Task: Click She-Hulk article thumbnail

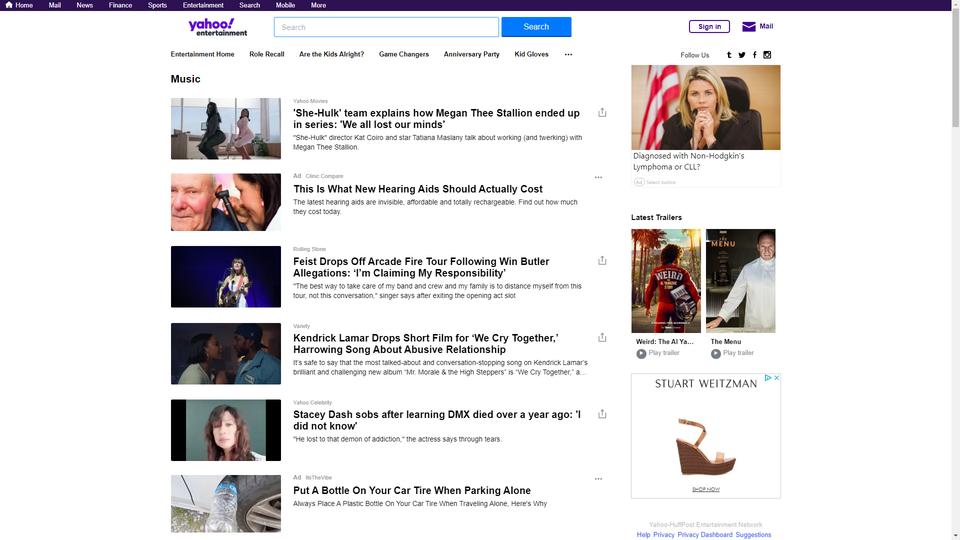Action: tap(226, 129)
